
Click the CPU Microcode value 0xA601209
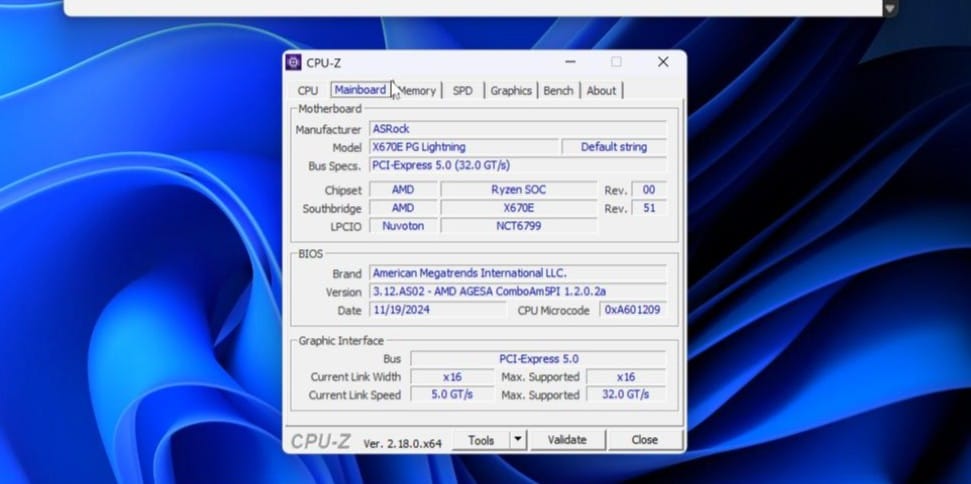coord(632,309)
